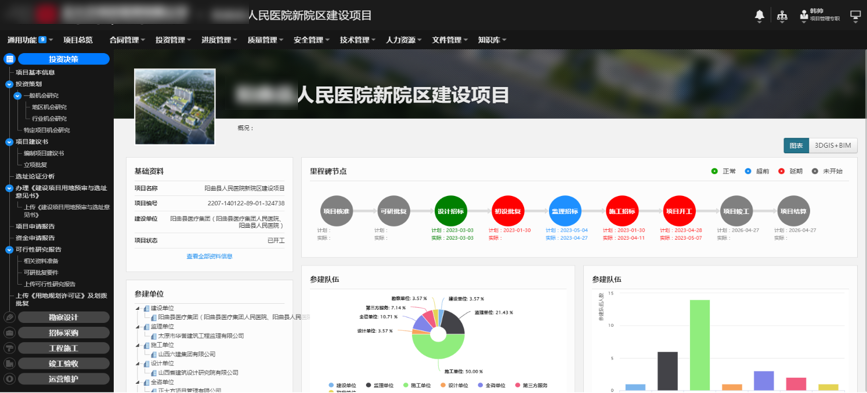This screenshot has width=867, height=393.
Task: Toggle 全咨单位 series in pie chart legend
Action: pos(493,385)
